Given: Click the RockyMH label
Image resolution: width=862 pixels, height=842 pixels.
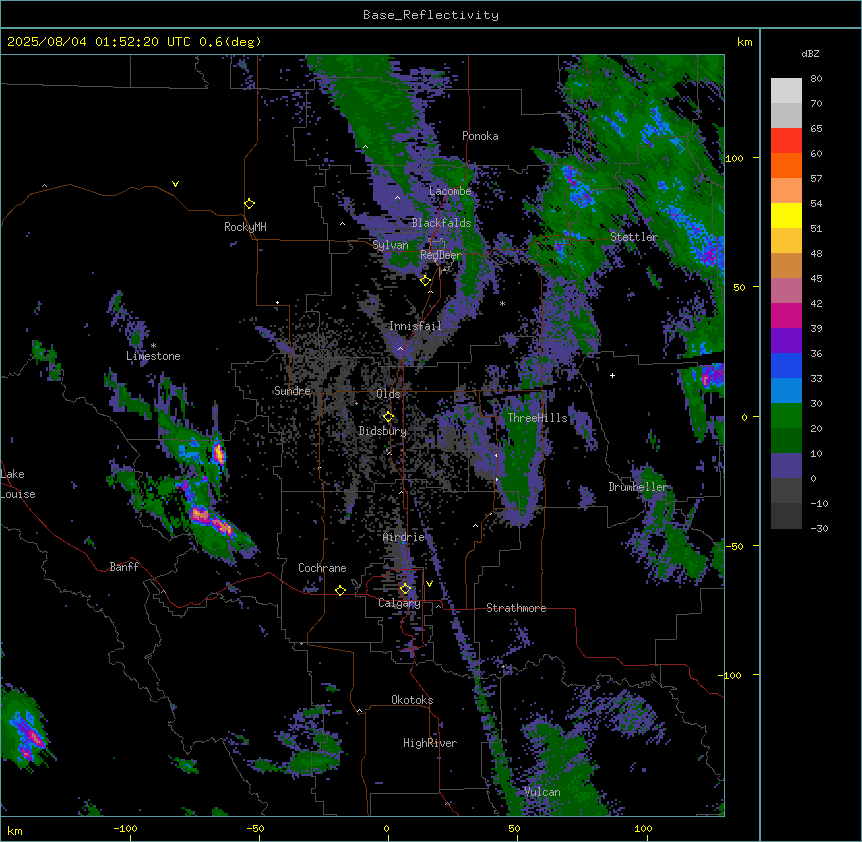Looking at the screenshot, I should coord(245,227).
